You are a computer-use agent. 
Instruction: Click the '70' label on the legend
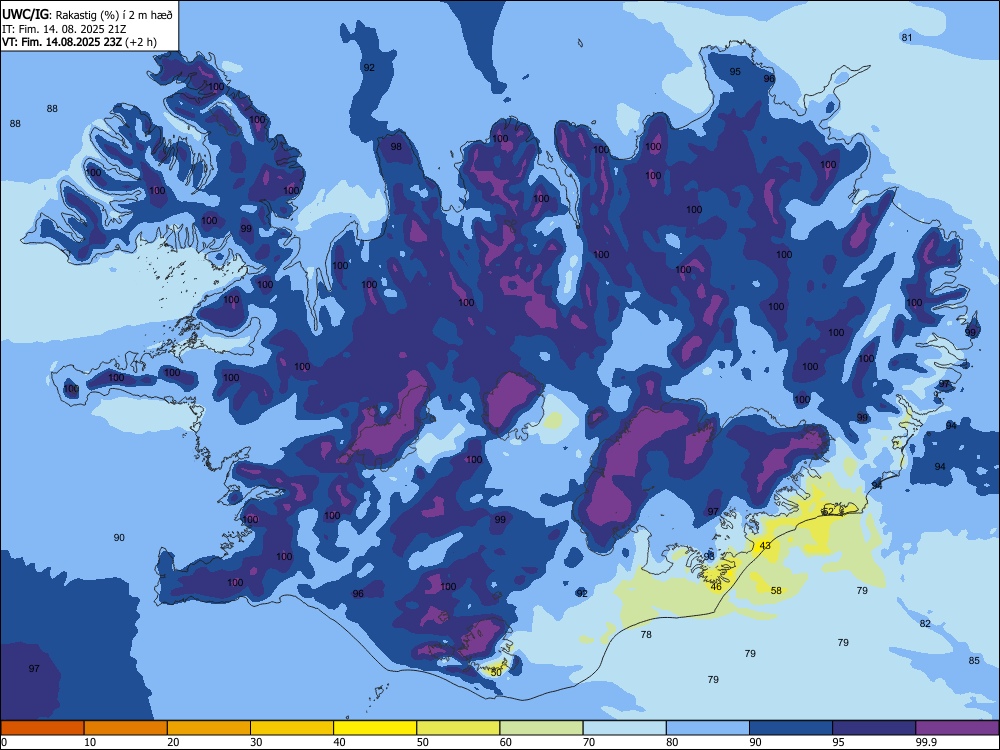(589, 742)
